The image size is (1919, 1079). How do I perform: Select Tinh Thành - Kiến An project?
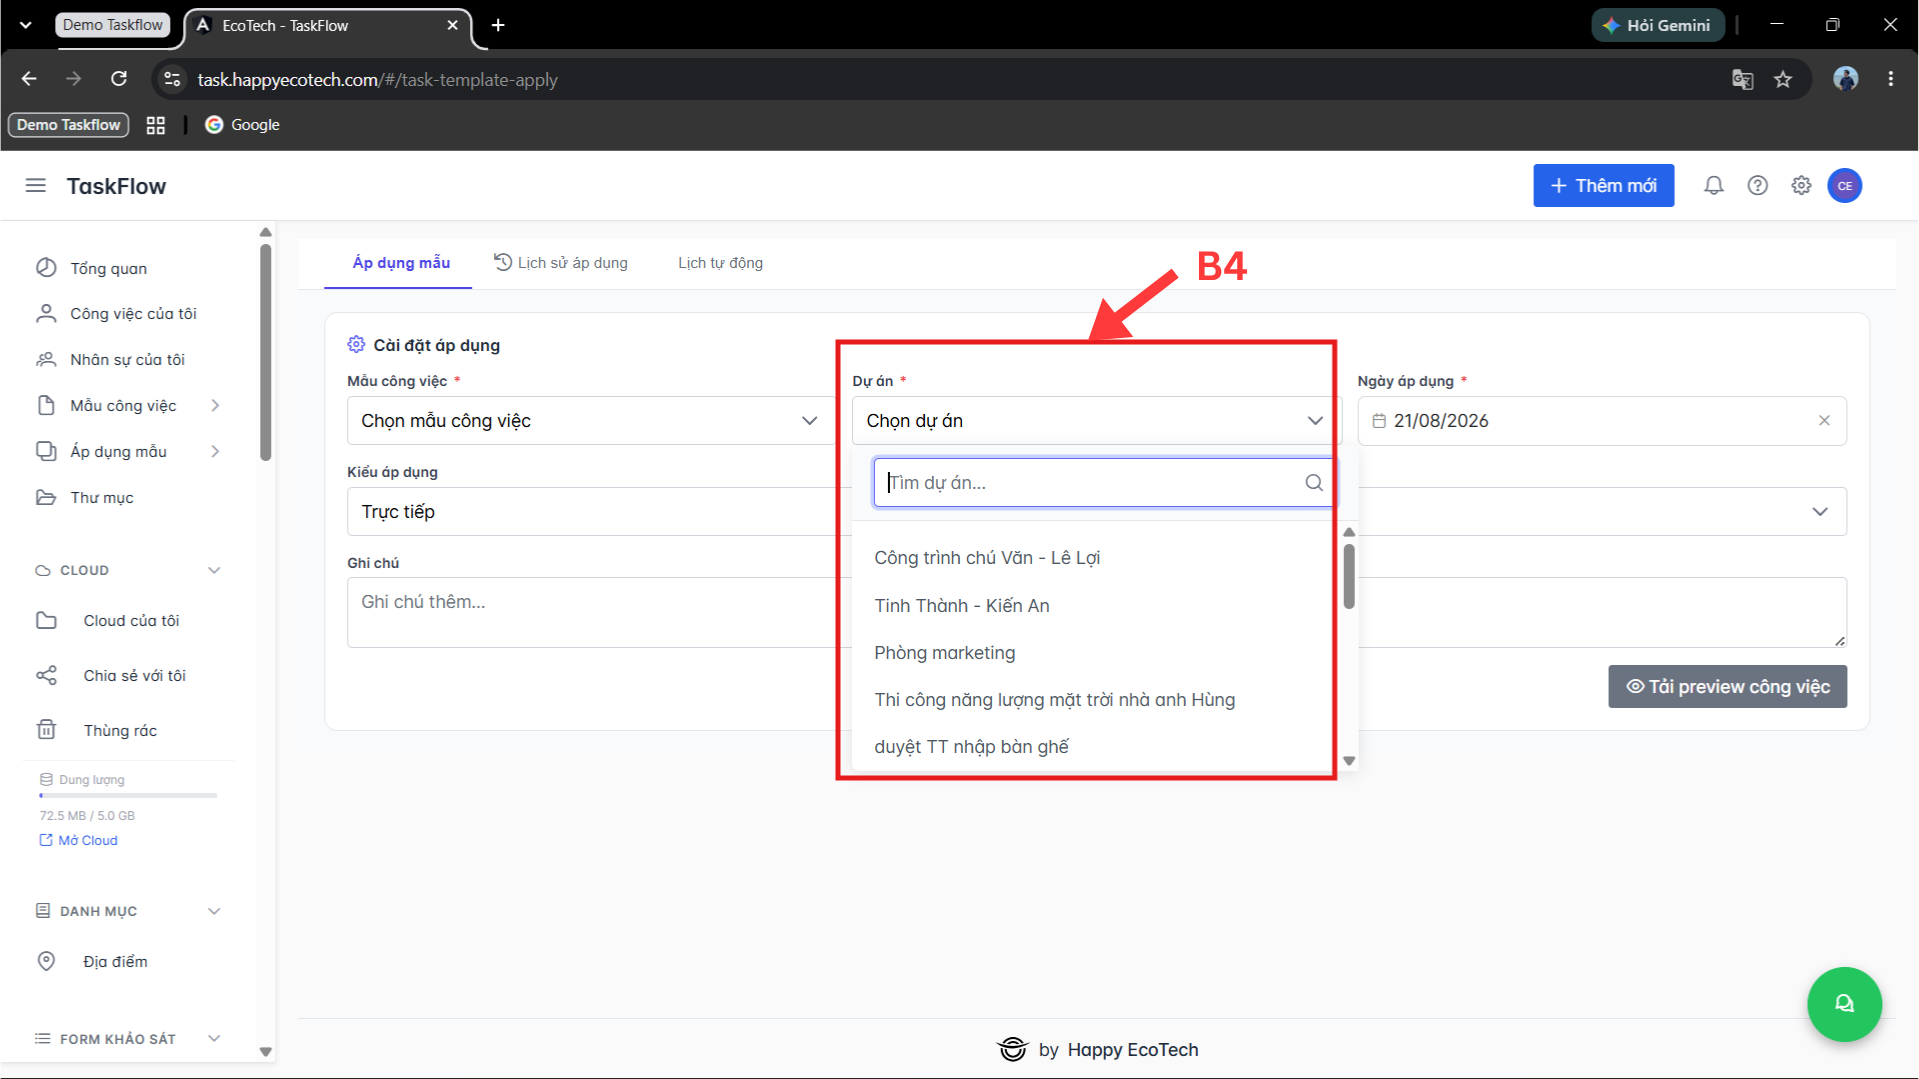tap(962, 606)
